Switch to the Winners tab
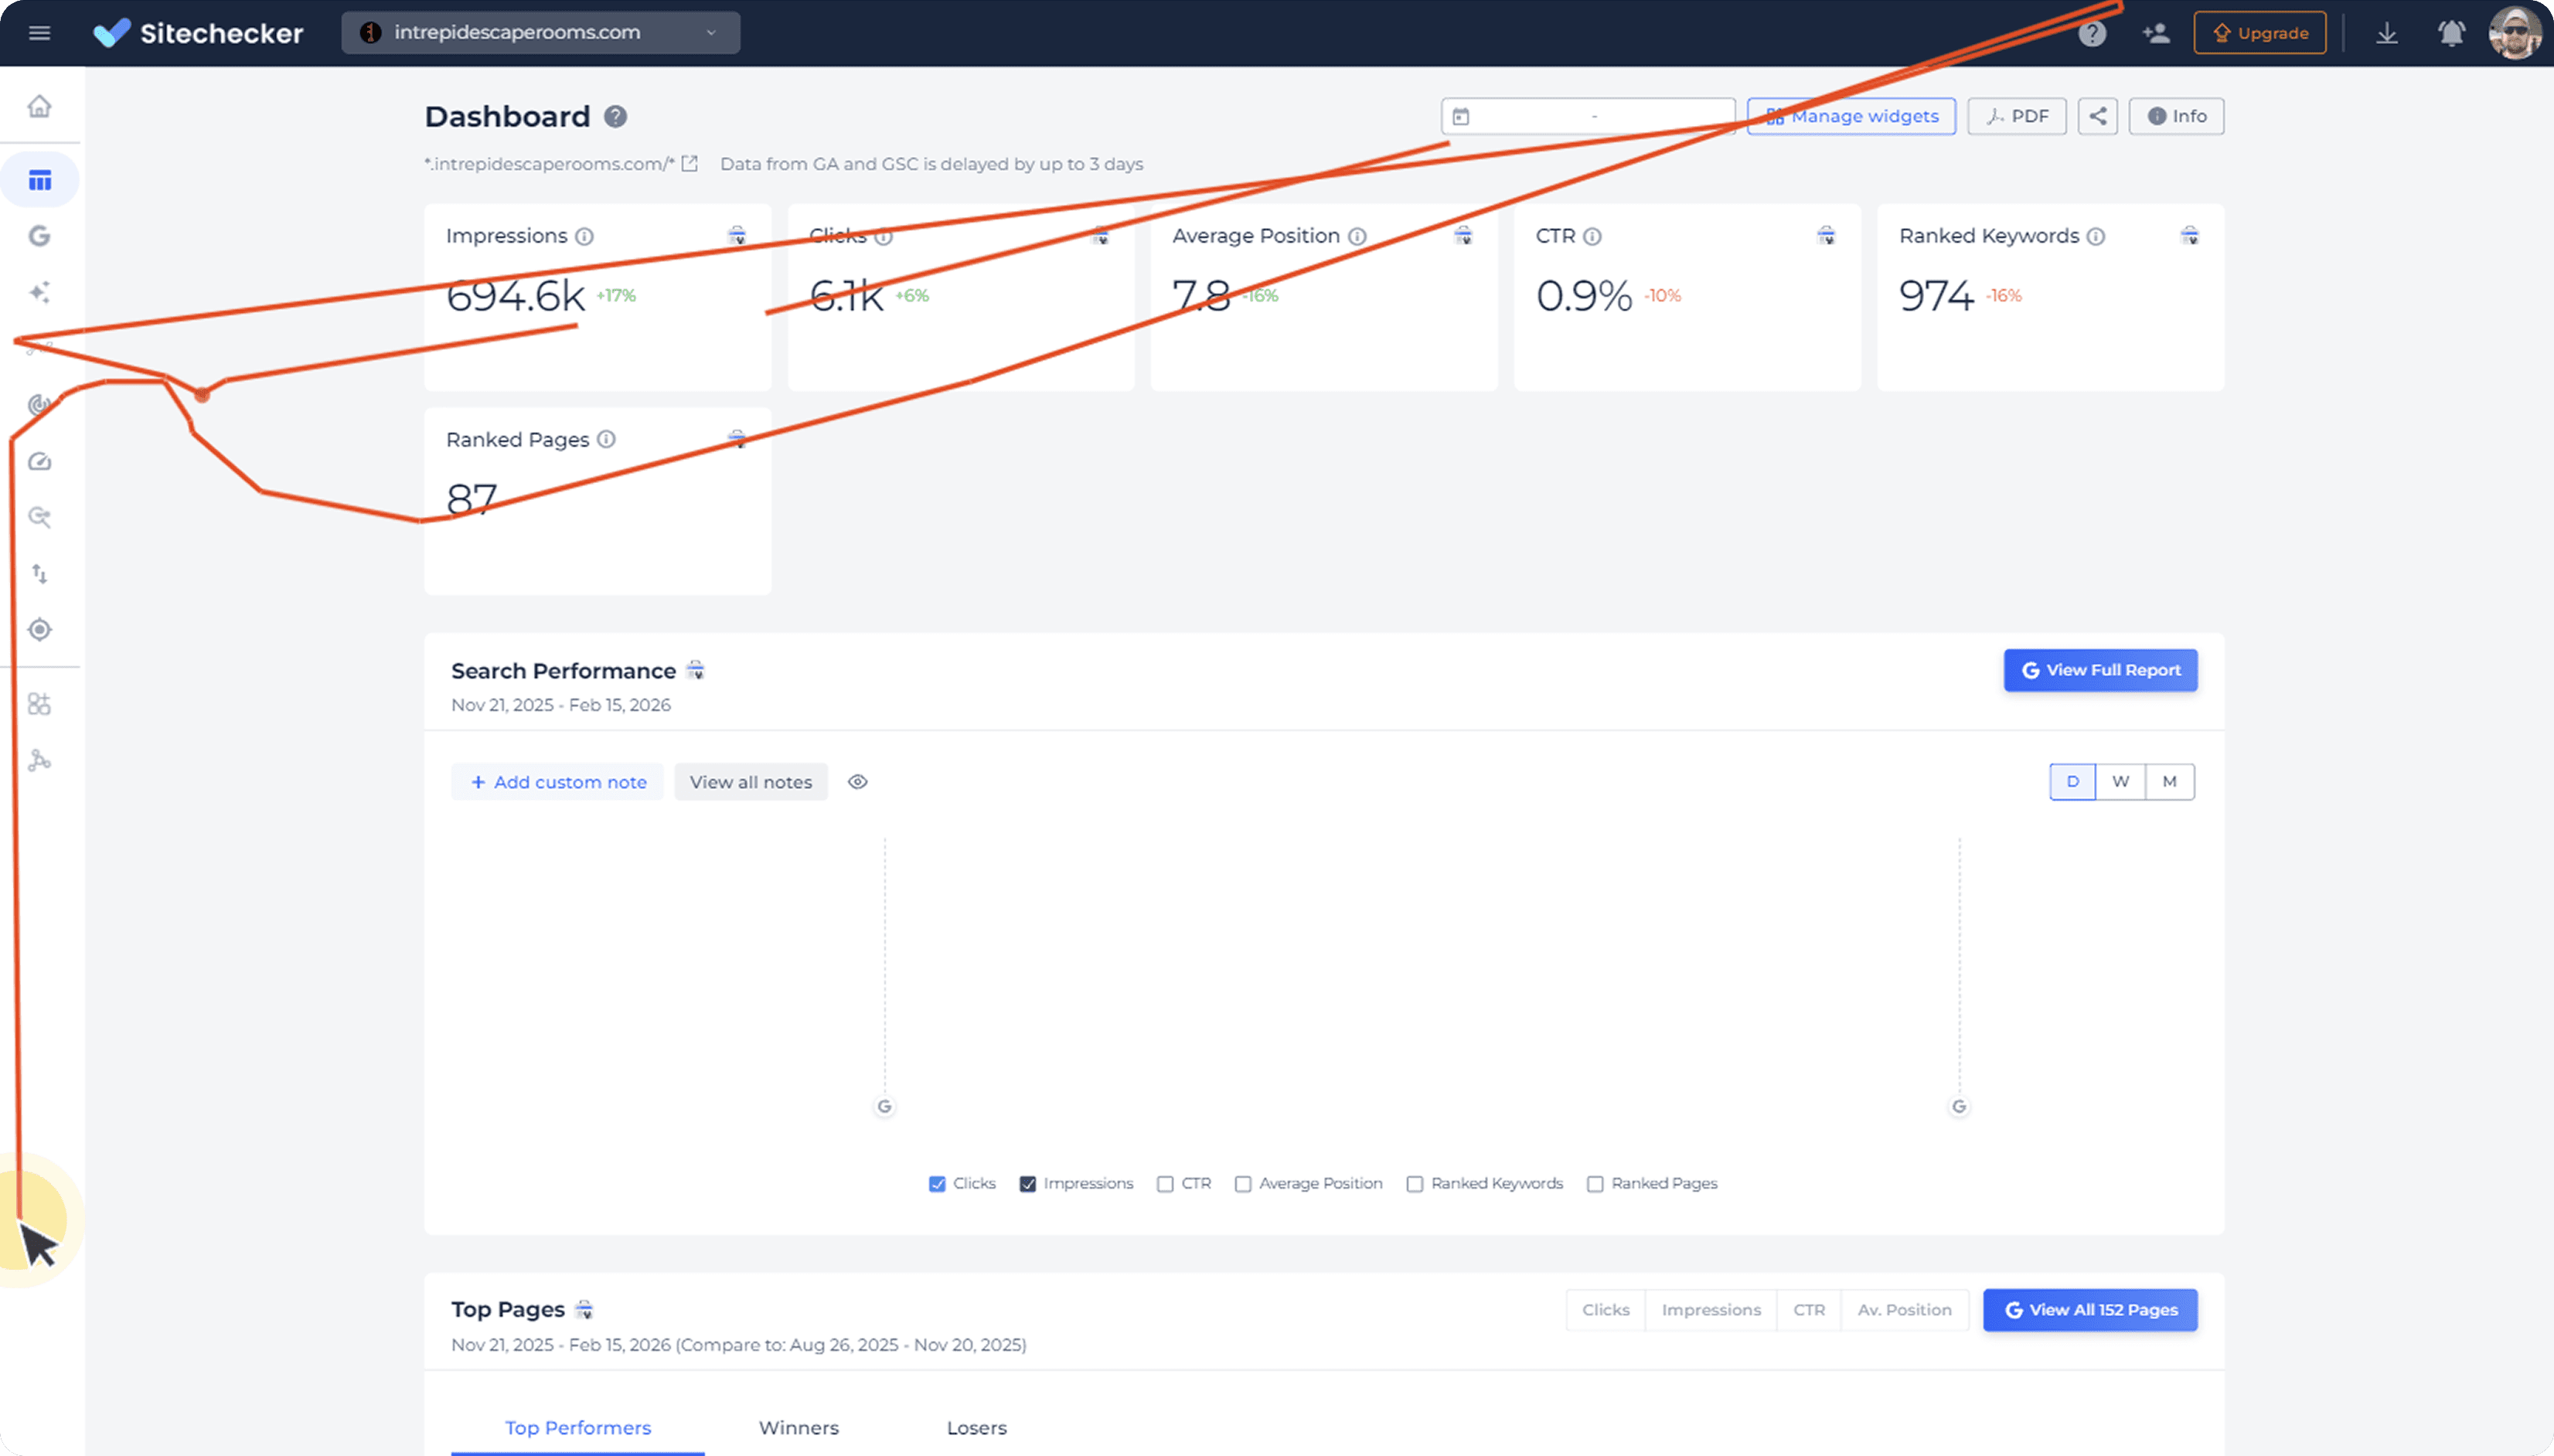 point(798,1428)
